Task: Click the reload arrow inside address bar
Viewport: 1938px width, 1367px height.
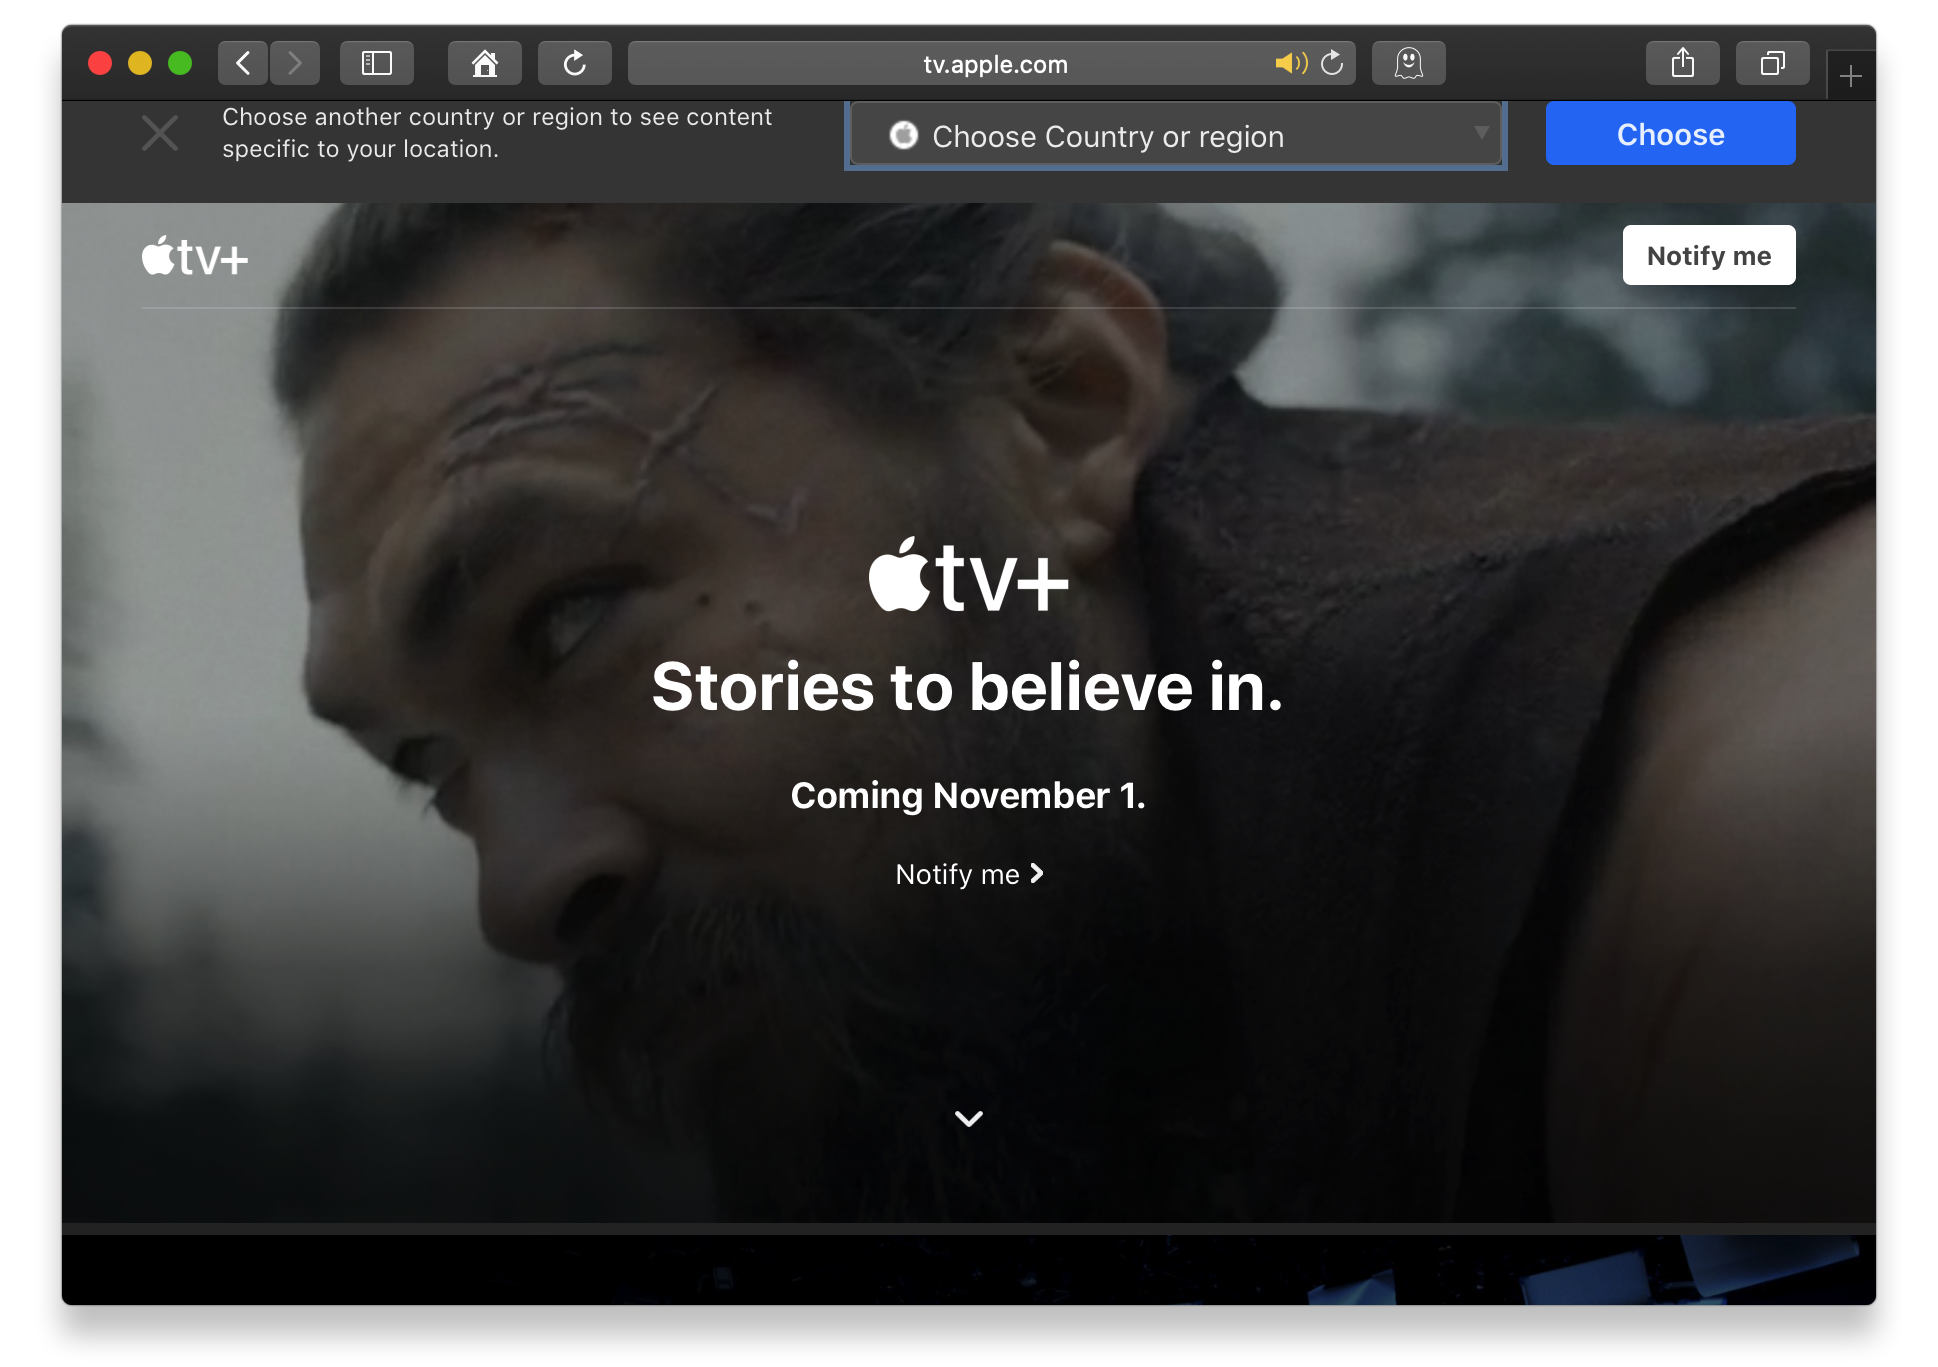Action: 1332,64
